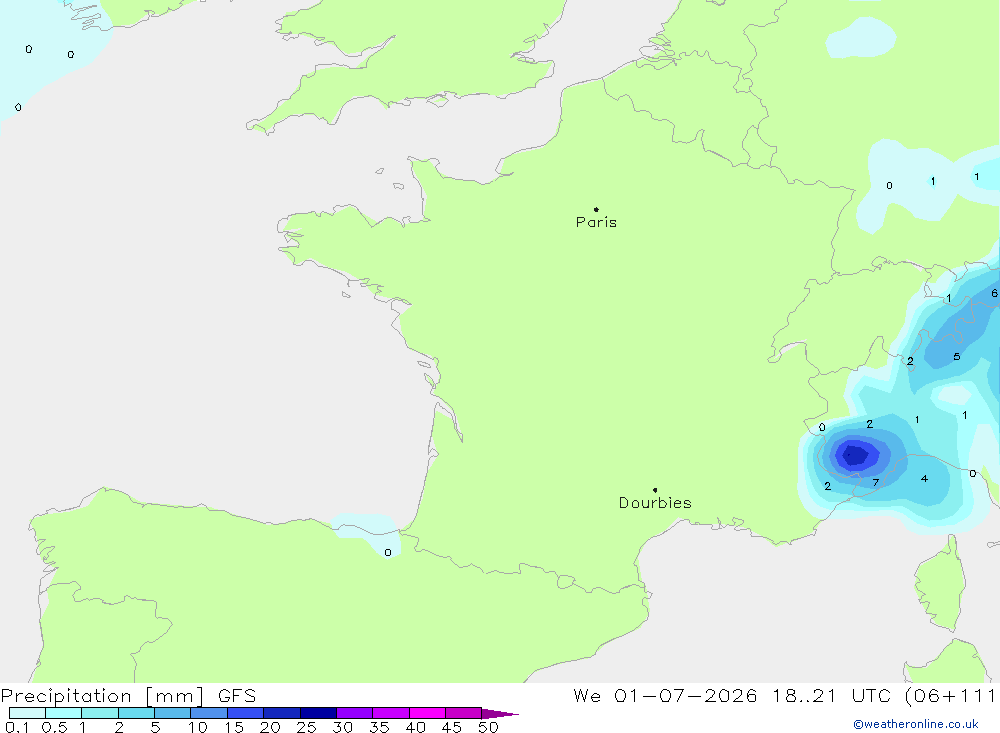Image resolution: width=1000 pixels, height=733 pixels.
Task: Pick the 0.5–1 mm legend swatch
Action: point(63,713)
